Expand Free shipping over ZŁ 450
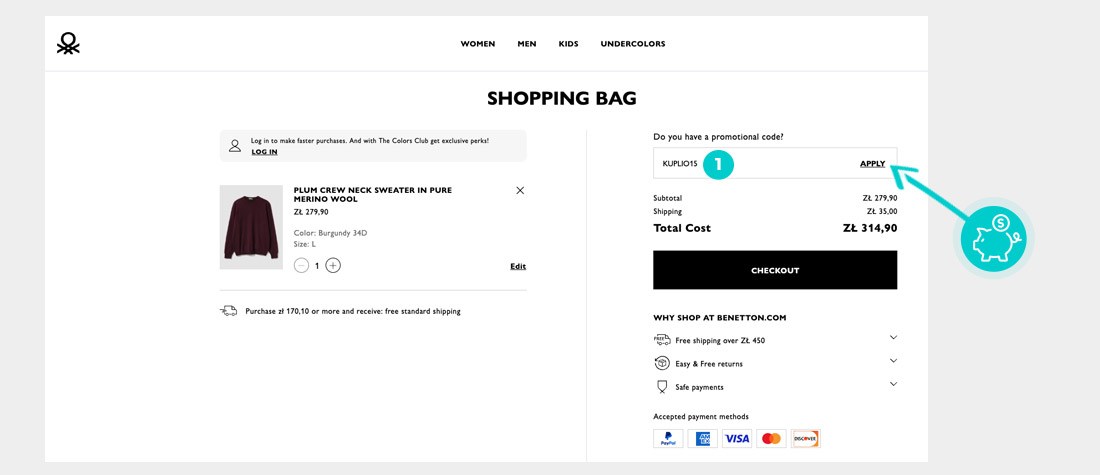Screen dimensions: 1100x475 point(893,338)
